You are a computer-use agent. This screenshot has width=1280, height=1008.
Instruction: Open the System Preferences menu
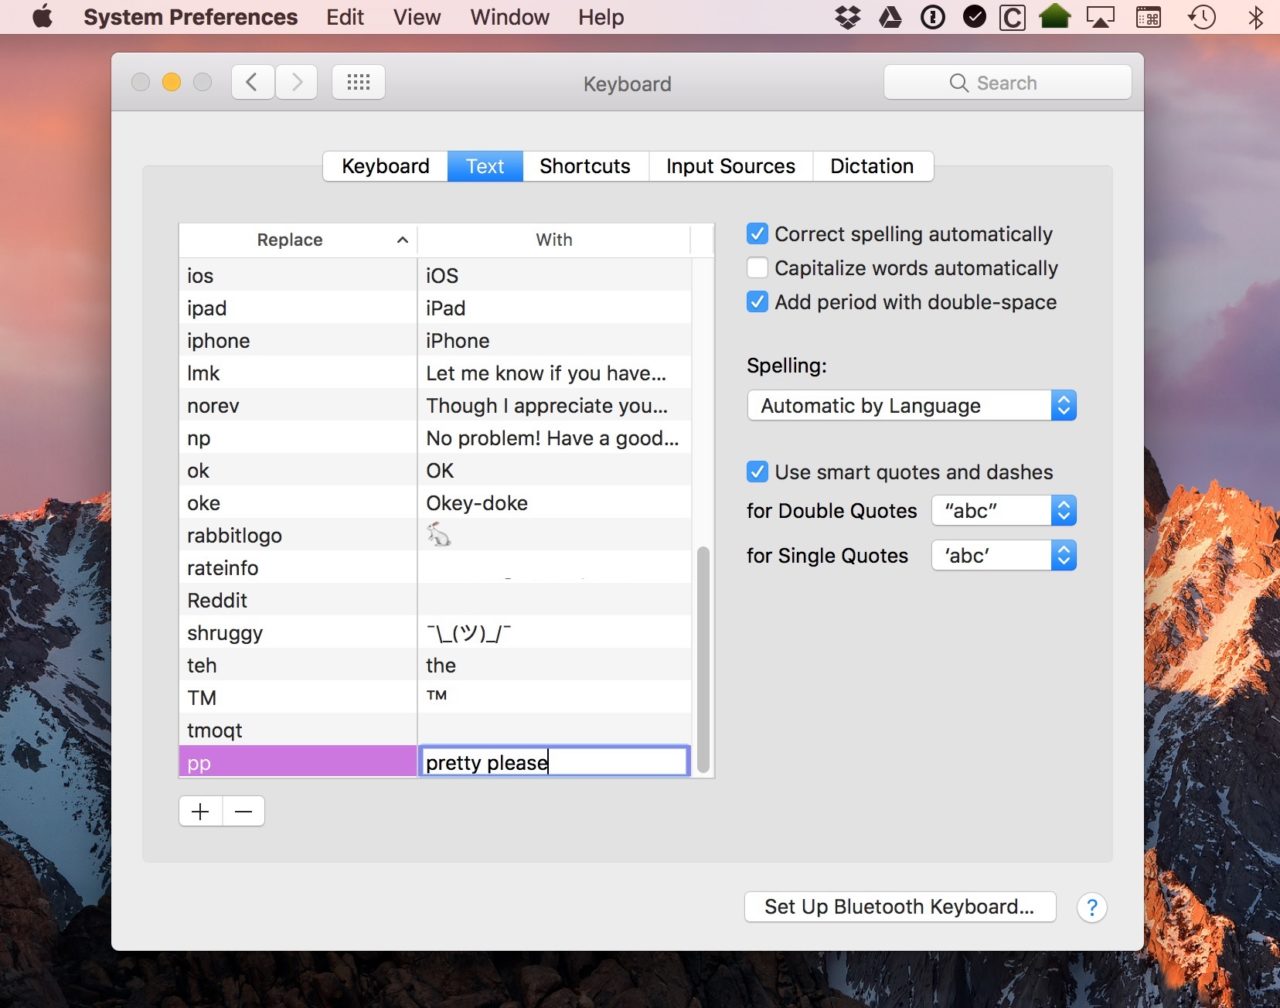[190, 17]
